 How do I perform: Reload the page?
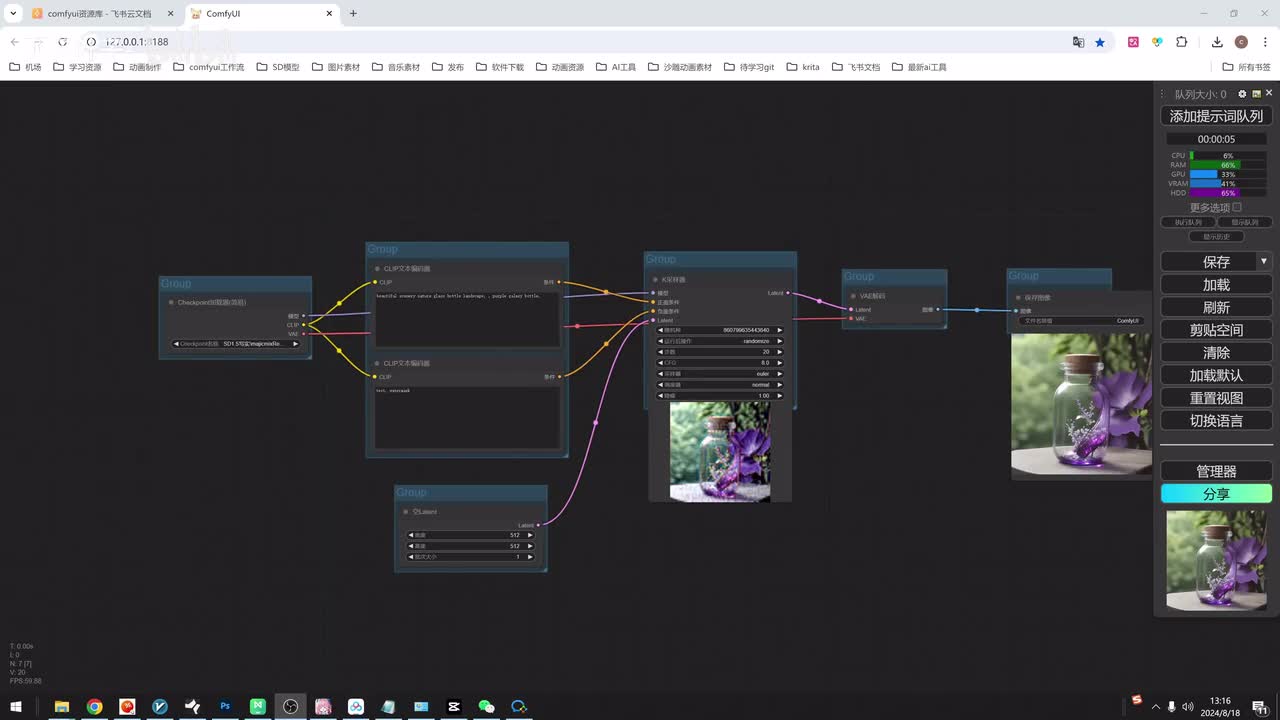(62, 42)
